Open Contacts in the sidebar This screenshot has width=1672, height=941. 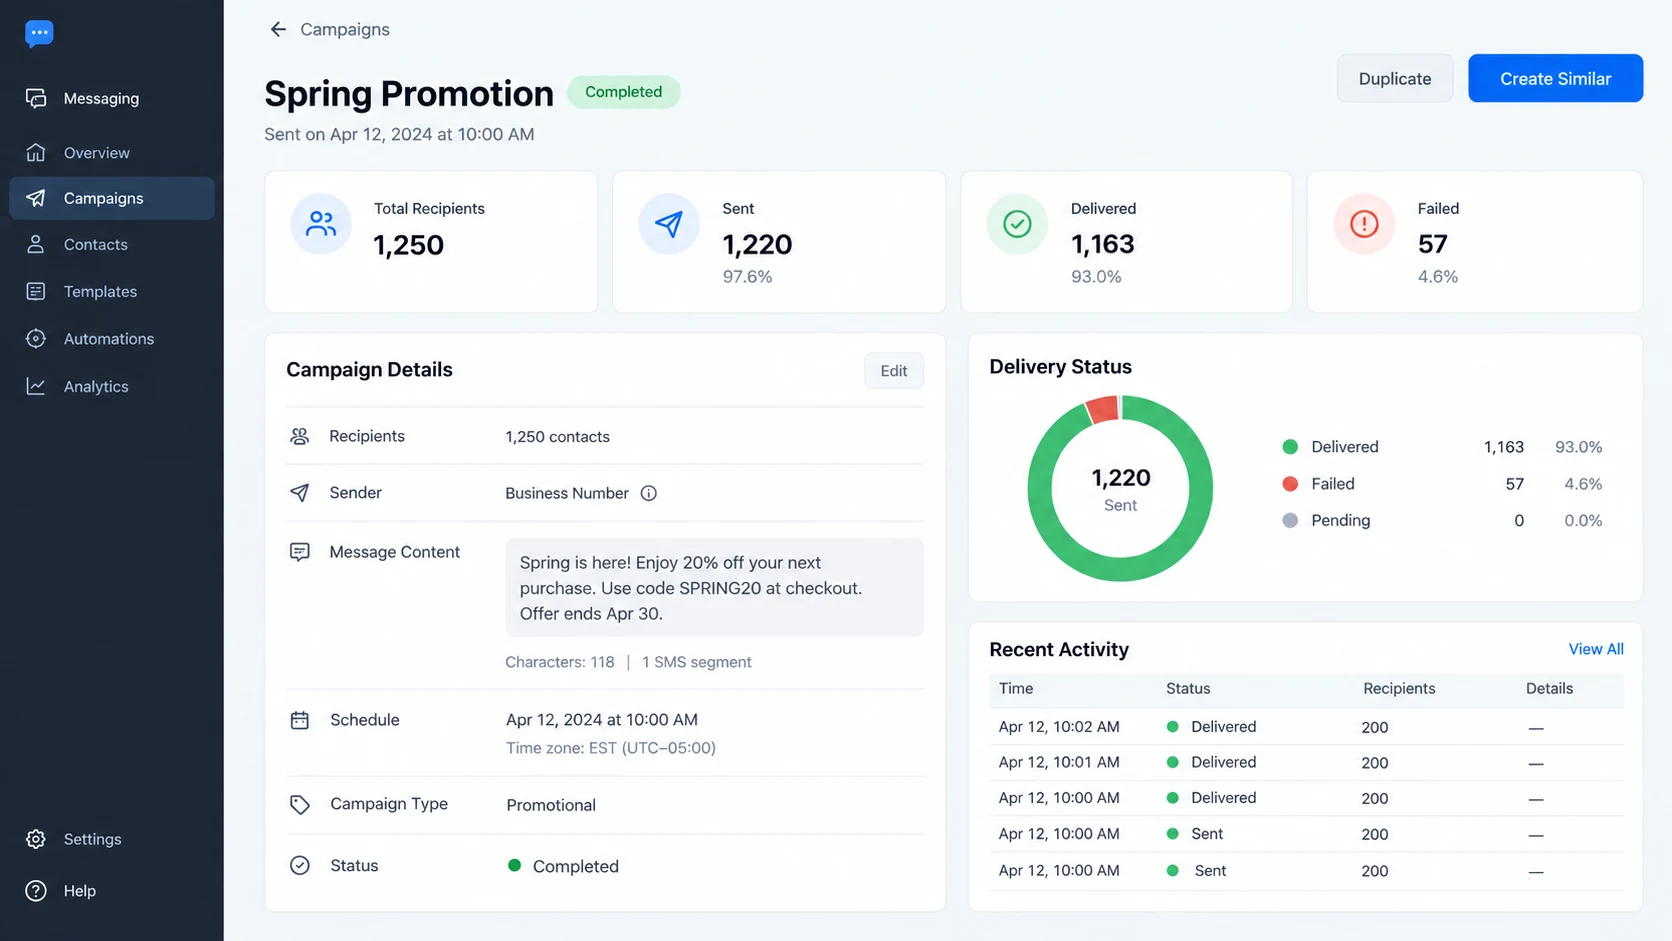pyautogui.click(x=112, y=244)
